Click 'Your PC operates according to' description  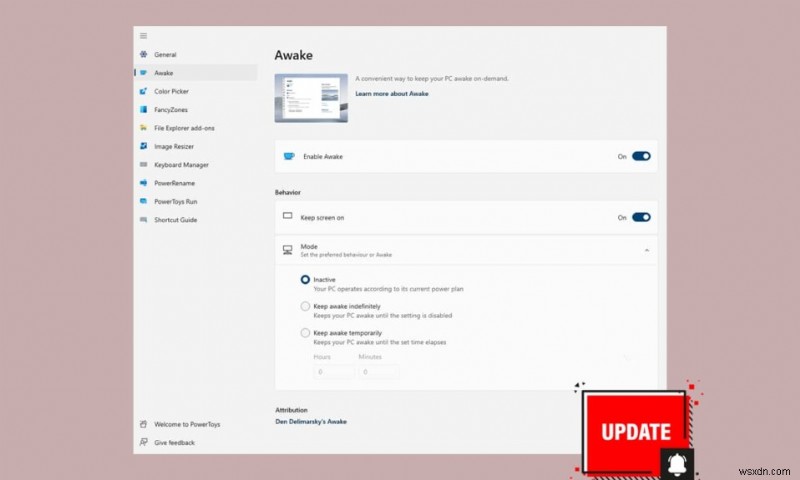(x=388, y=289)
